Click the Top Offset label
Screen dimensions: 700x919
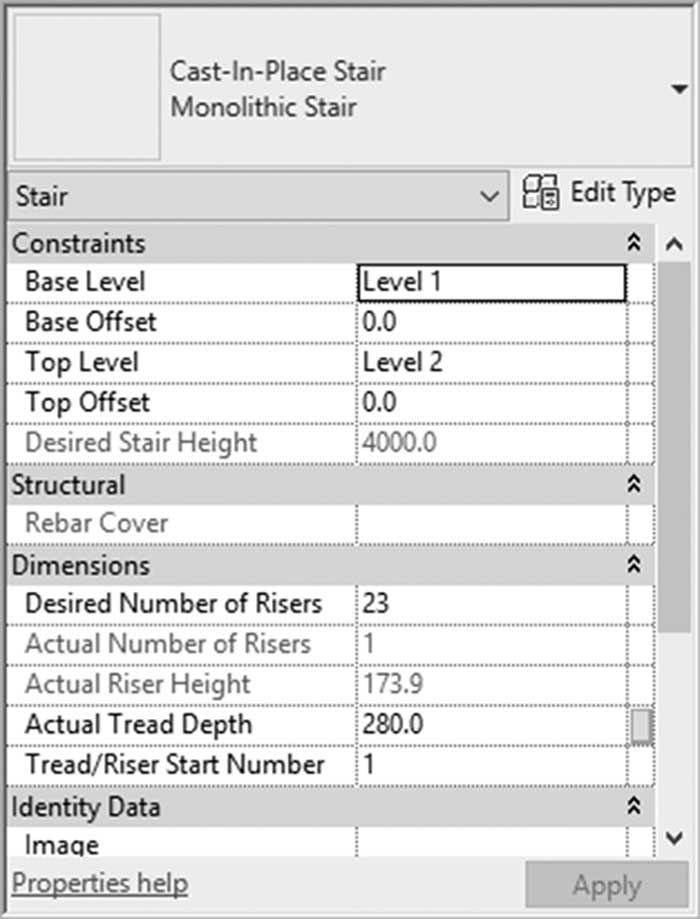point(87,403)
